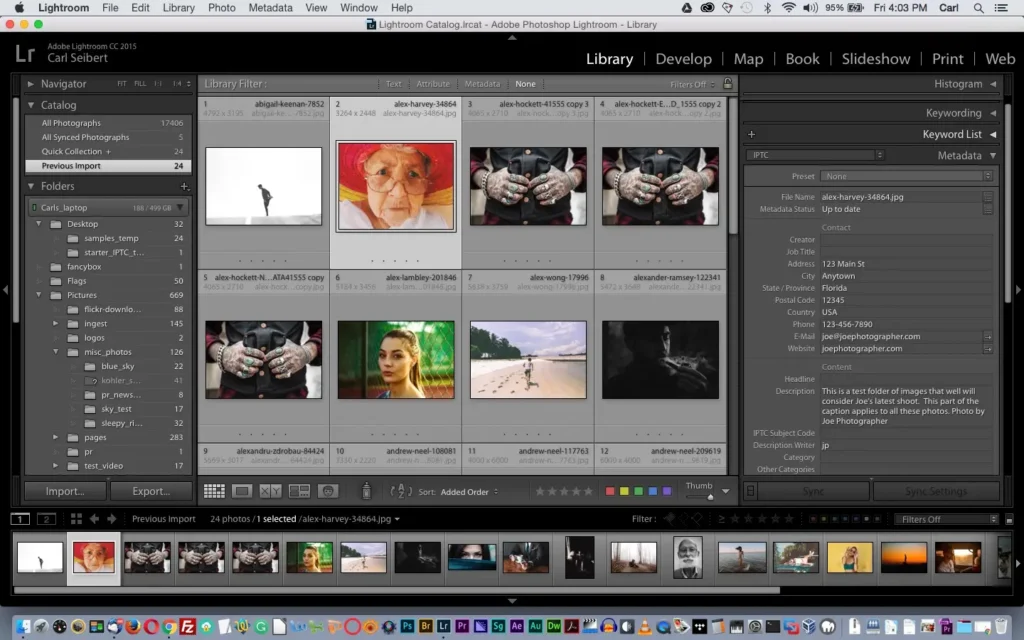Open Compare view (X|Y) icon
Viewport: 1024px width, 640px height.
(x=270, y=491)
